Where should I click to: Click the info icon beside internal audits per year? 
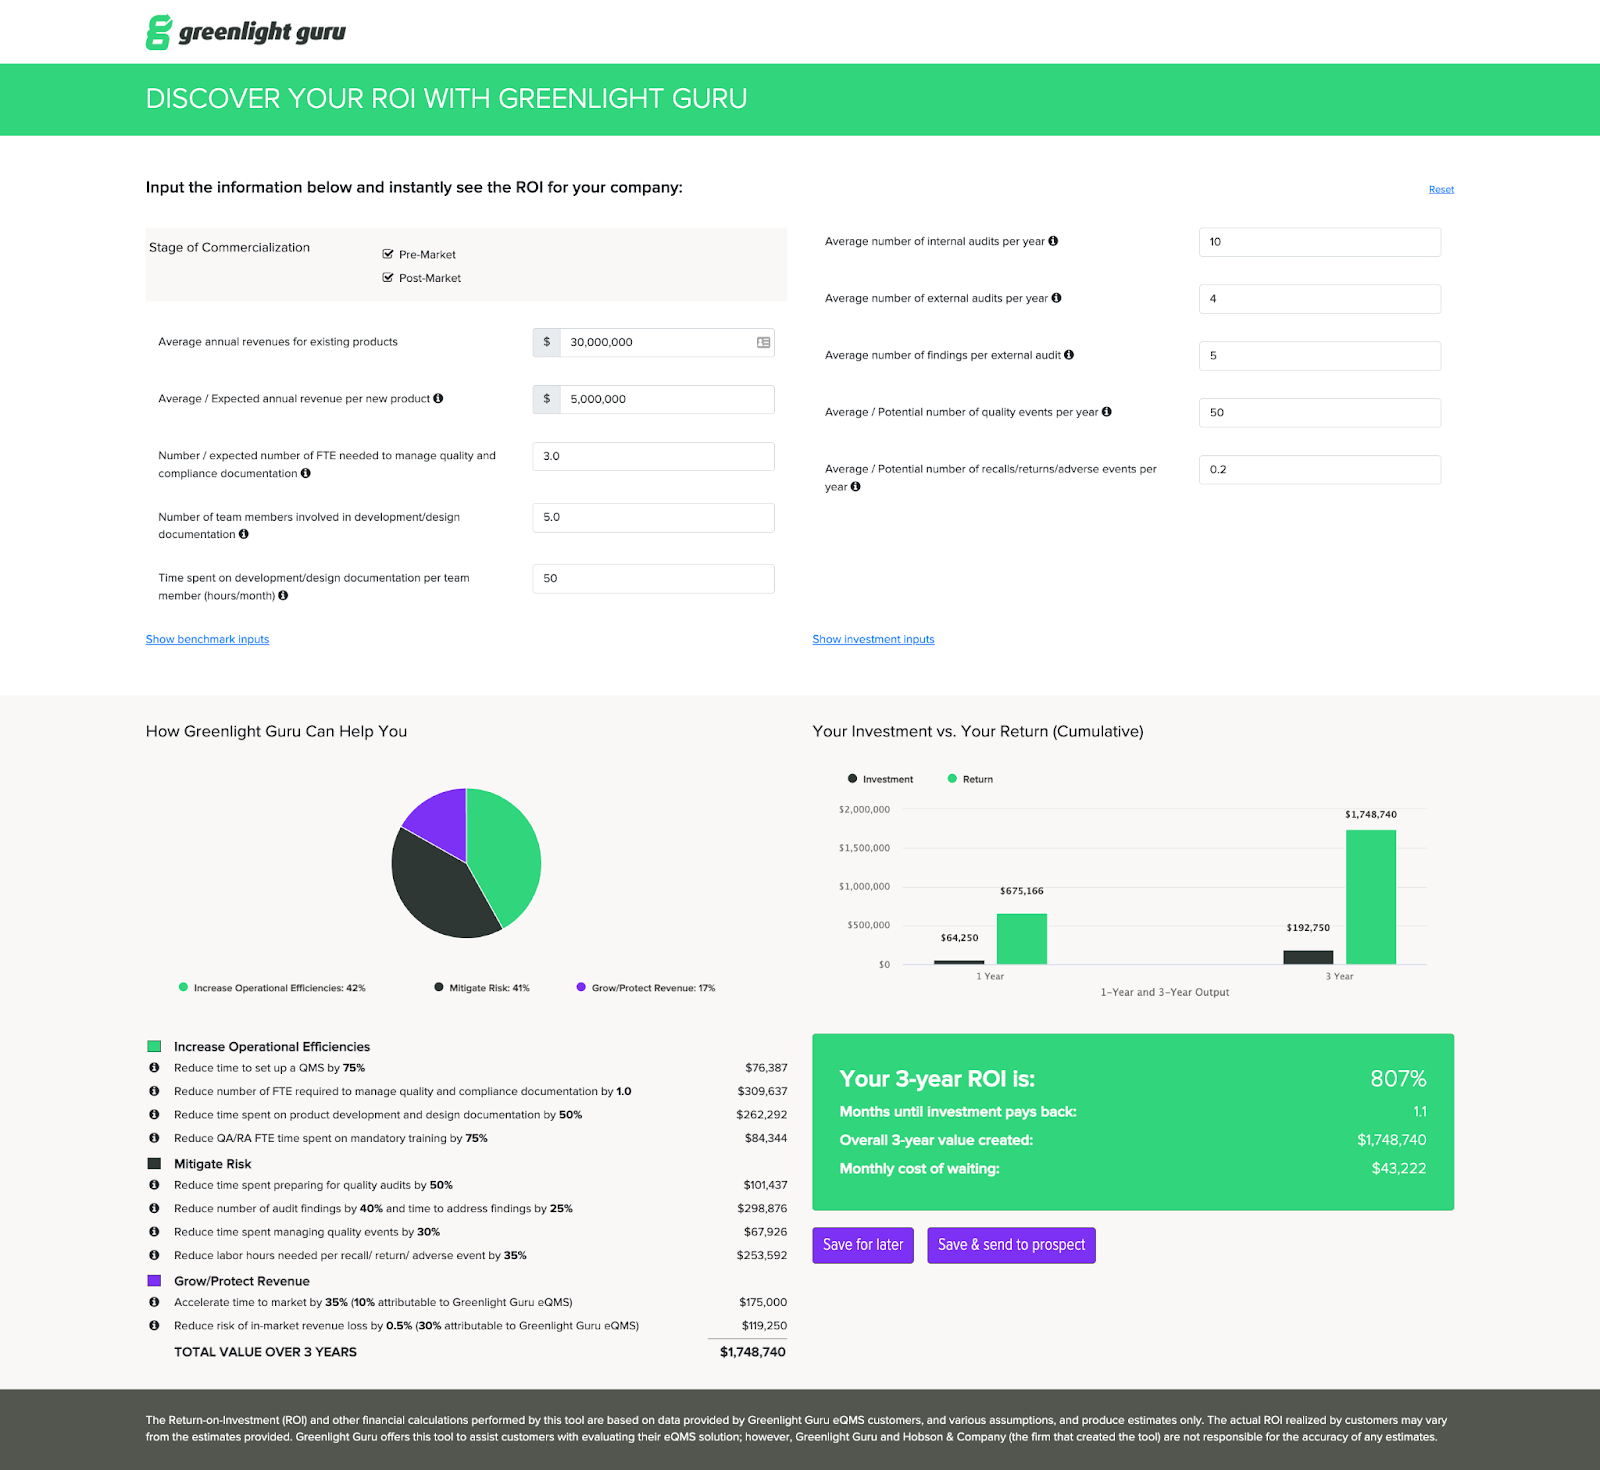[x=1054, y=241]
